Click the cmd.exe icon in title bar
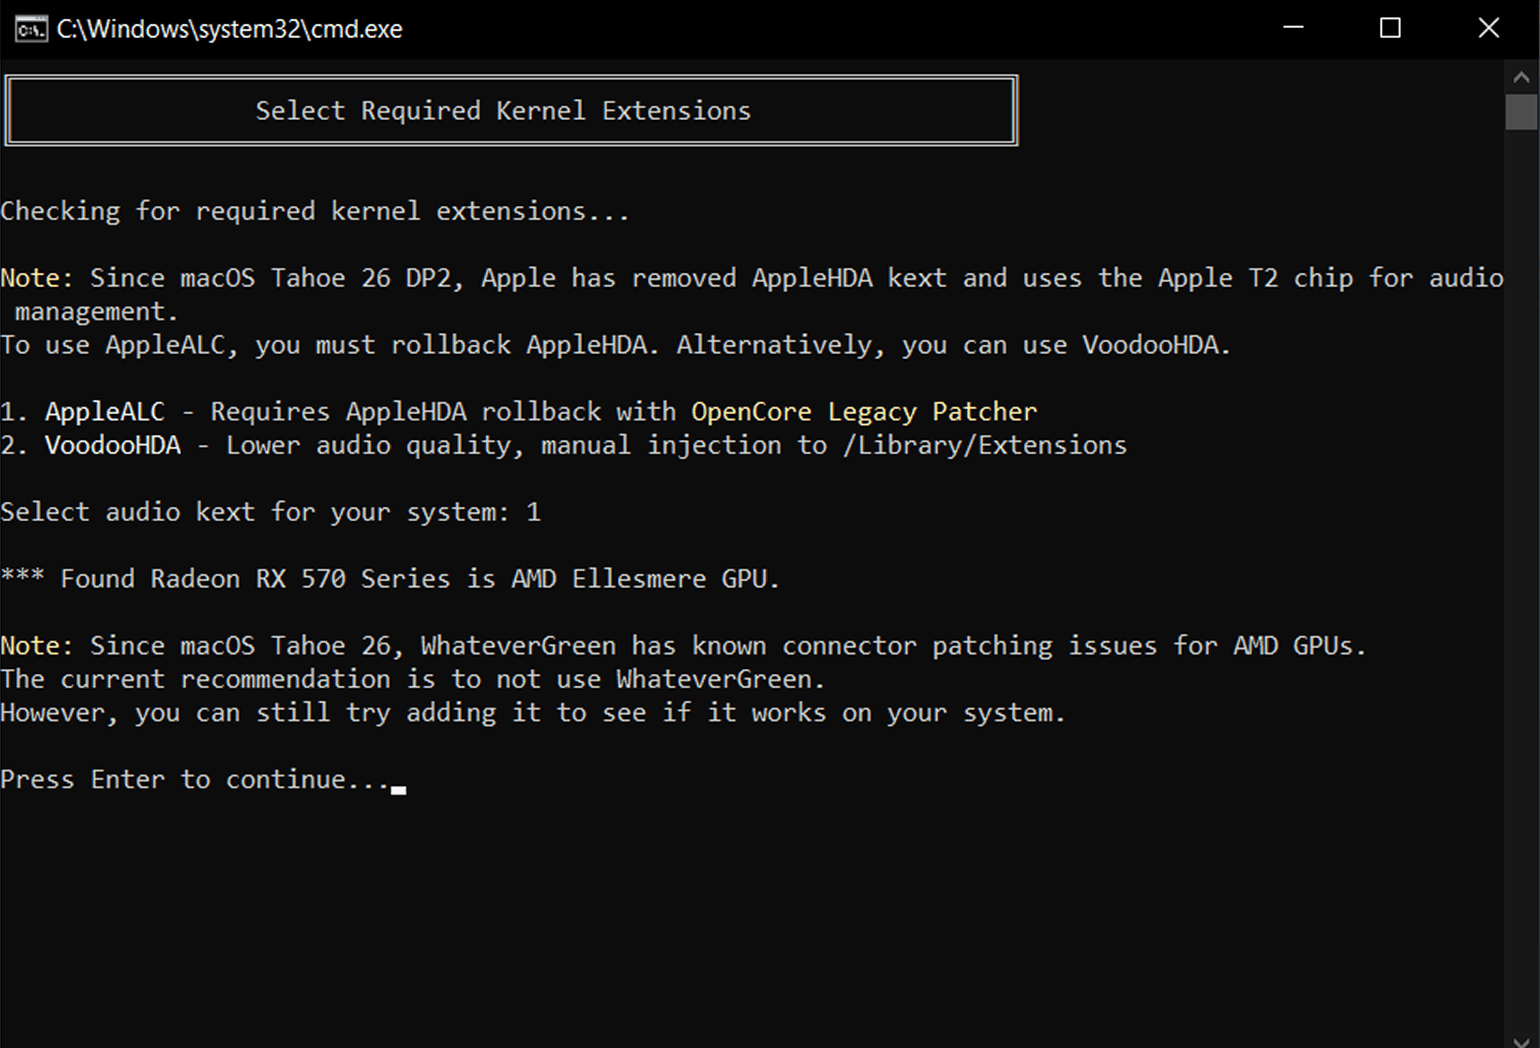 [31, 29]
